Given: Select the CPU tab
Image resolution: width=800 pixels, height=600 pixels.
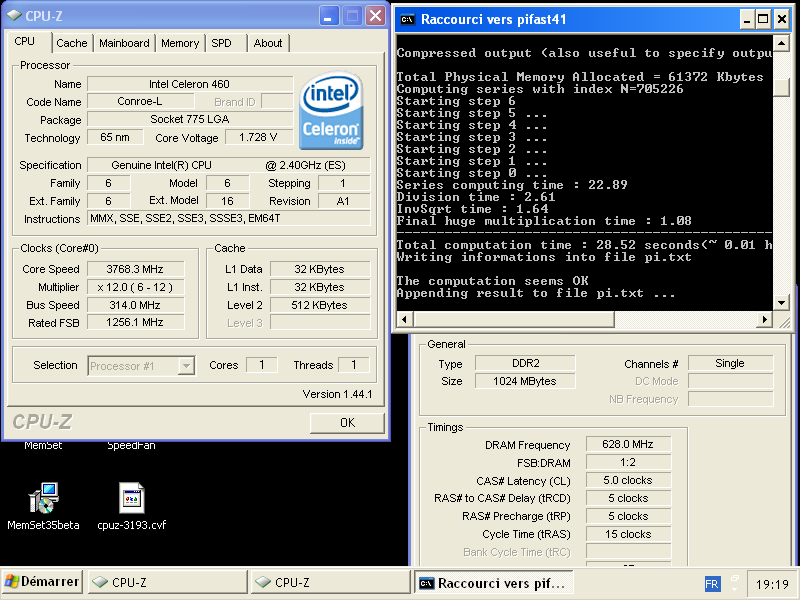Looking at the screenshot, I should point(24,41).
